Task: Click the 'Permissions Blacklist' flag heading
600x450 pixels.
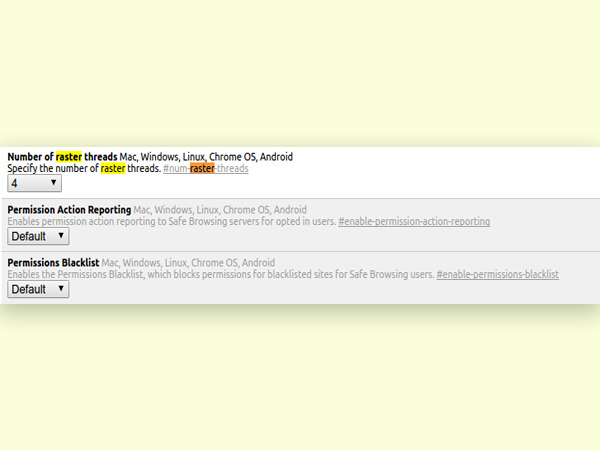Action: coord(54,262)
